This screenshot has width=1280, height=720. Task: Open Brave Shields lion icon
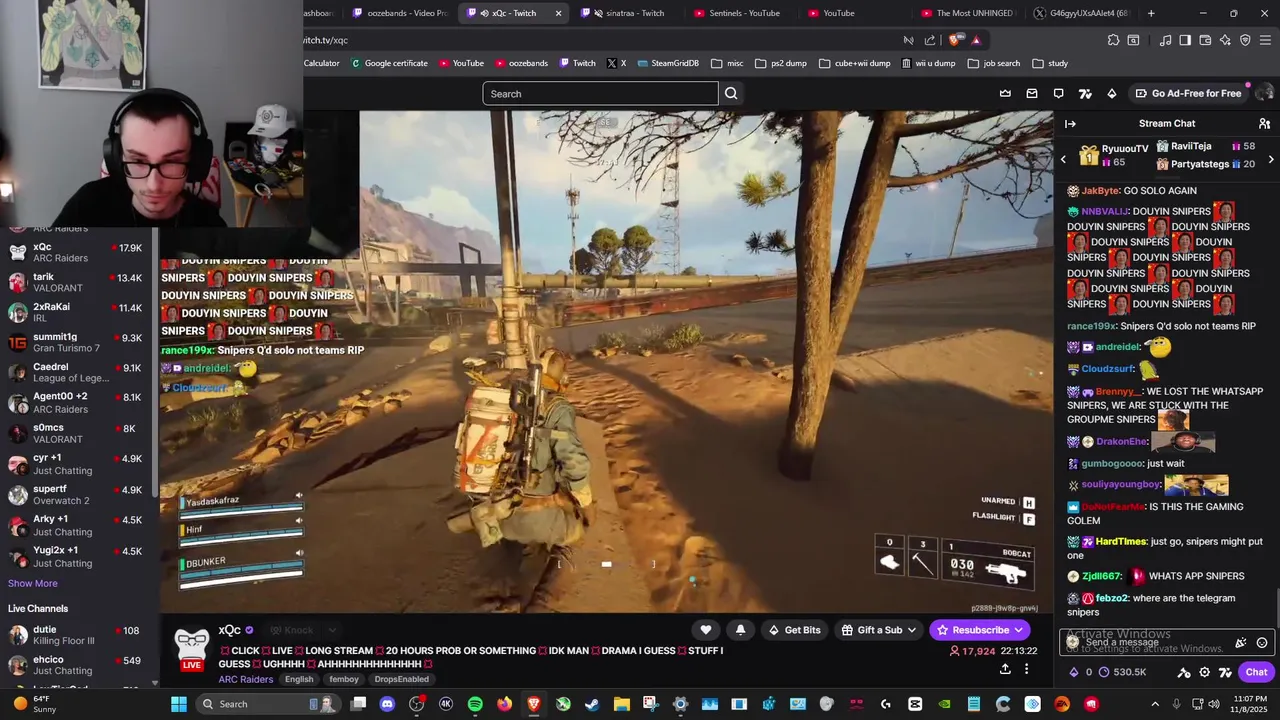pos(954,40)
